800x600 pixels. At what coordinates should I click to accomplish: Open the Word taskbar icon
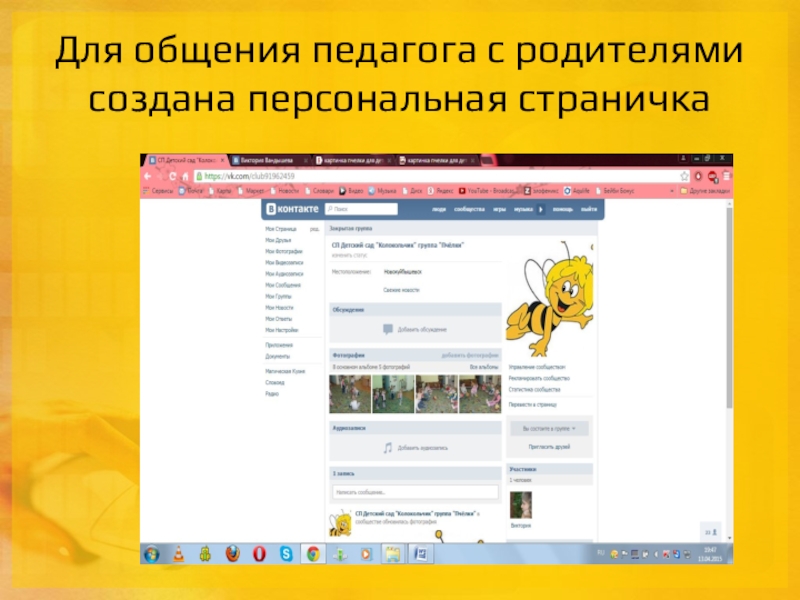421,554
